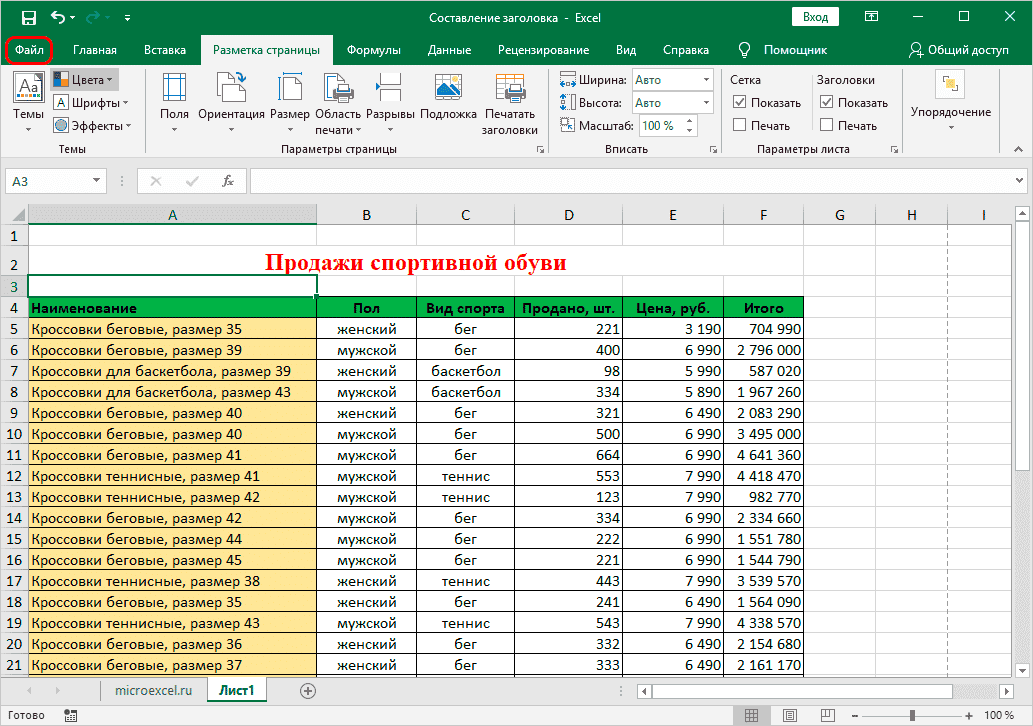Expand the Высота height dropdown
This screenshot has width=1033, height=726.
[706, 103]
